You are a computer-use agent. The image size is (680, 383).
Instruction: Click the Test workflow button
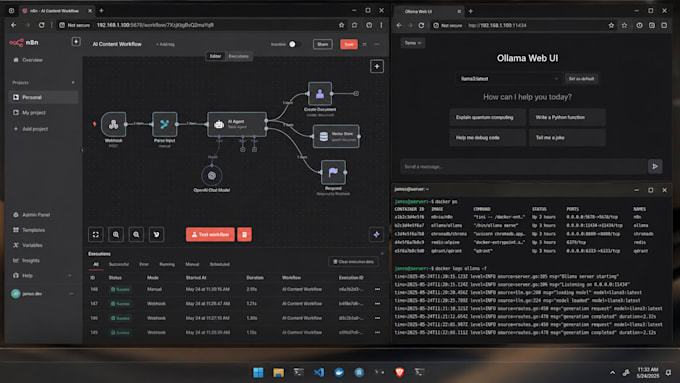point(210,235)
